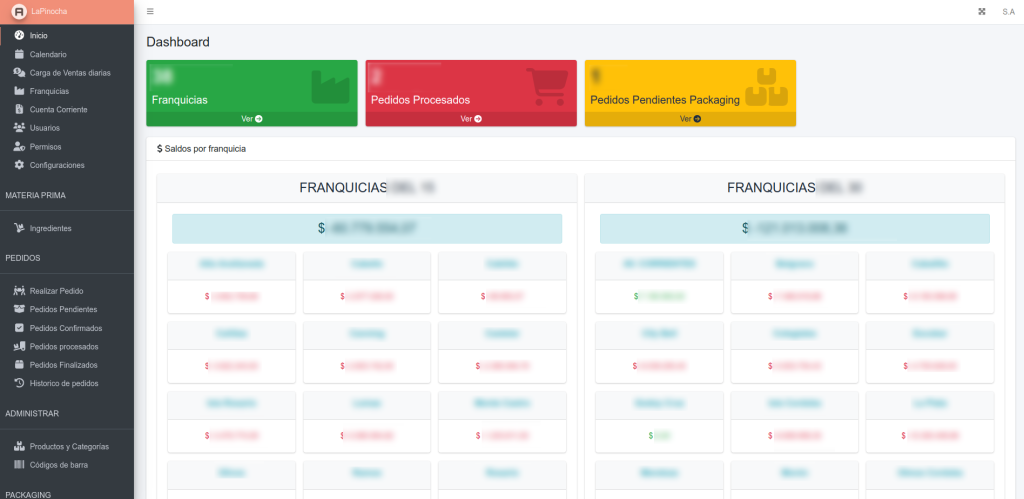Click the MATERIA PRIMA section label

35,195
